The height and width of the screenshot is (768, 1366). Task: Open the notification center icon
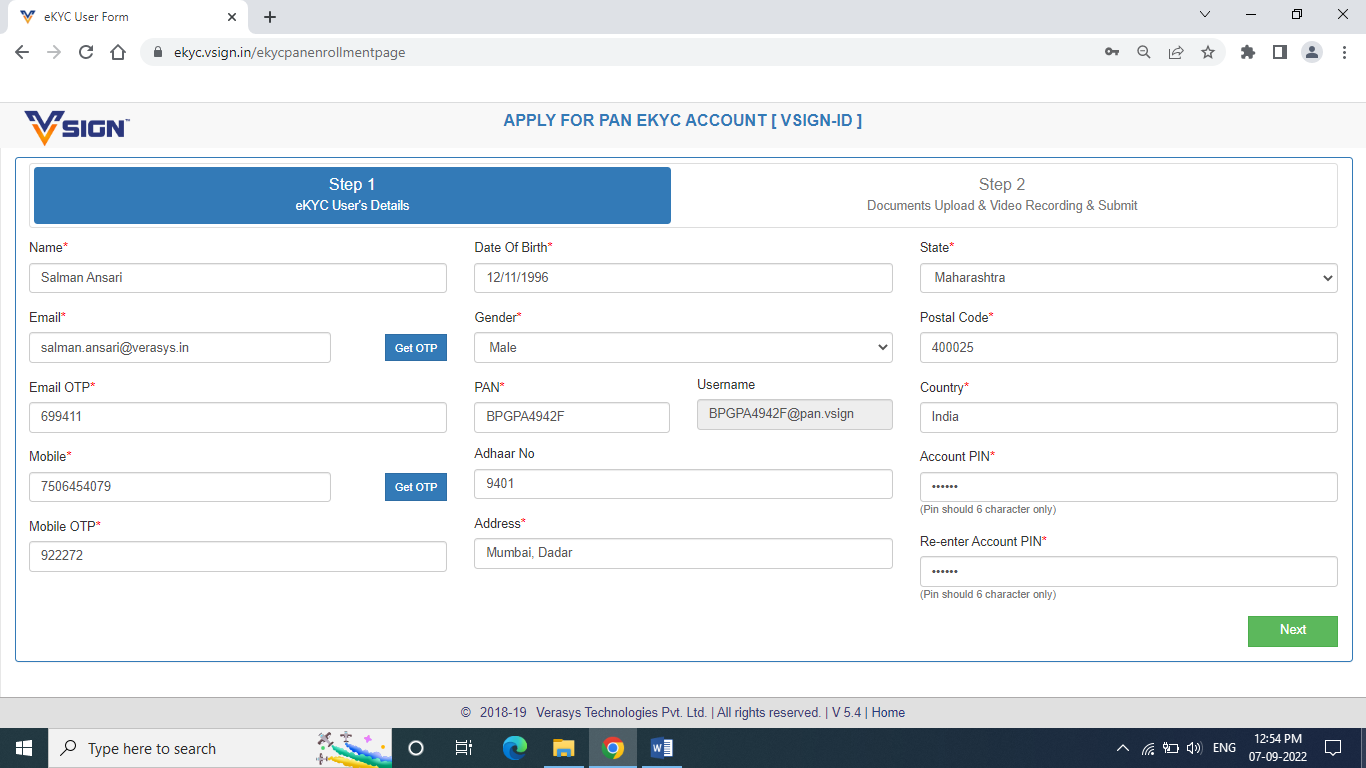(1333, 748)
